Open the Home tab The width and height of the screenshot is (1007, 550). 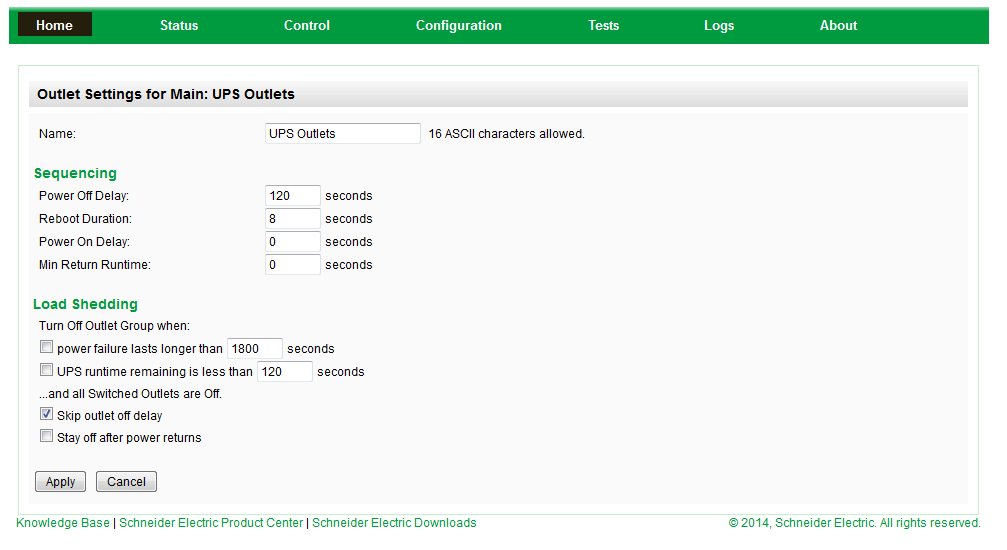[x=55, y=25]
